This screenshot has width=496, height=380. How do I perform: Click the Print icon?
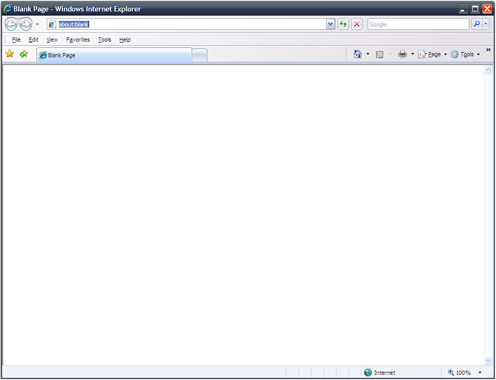pyautogui.click(x=403, y=54)
